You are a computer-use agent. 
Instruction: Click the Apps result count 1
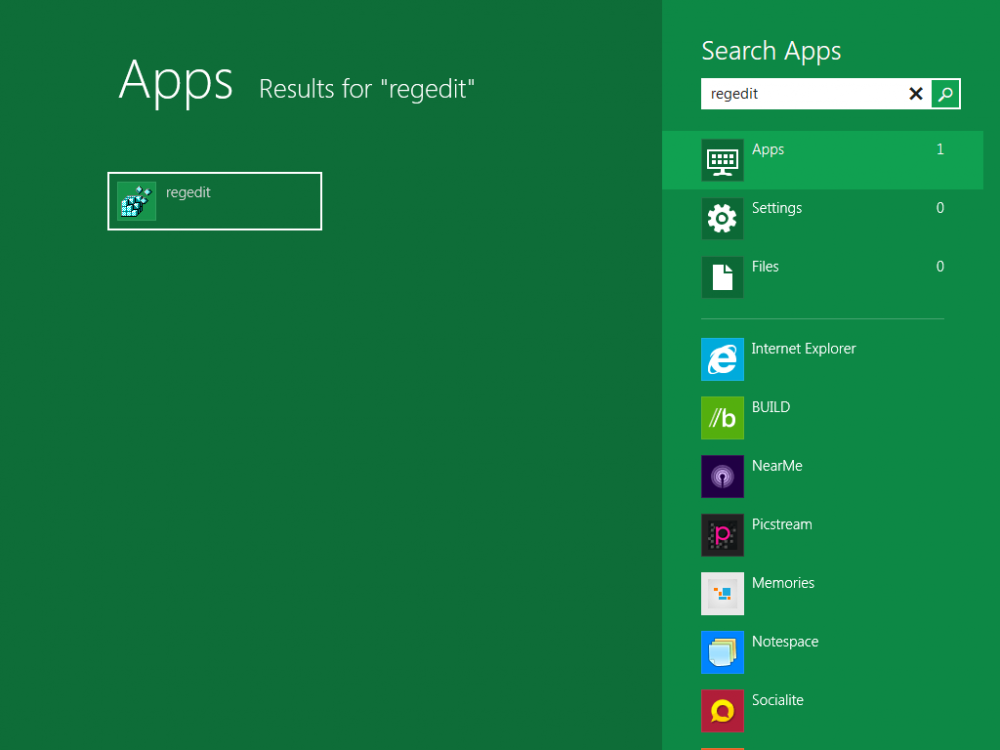940,149
